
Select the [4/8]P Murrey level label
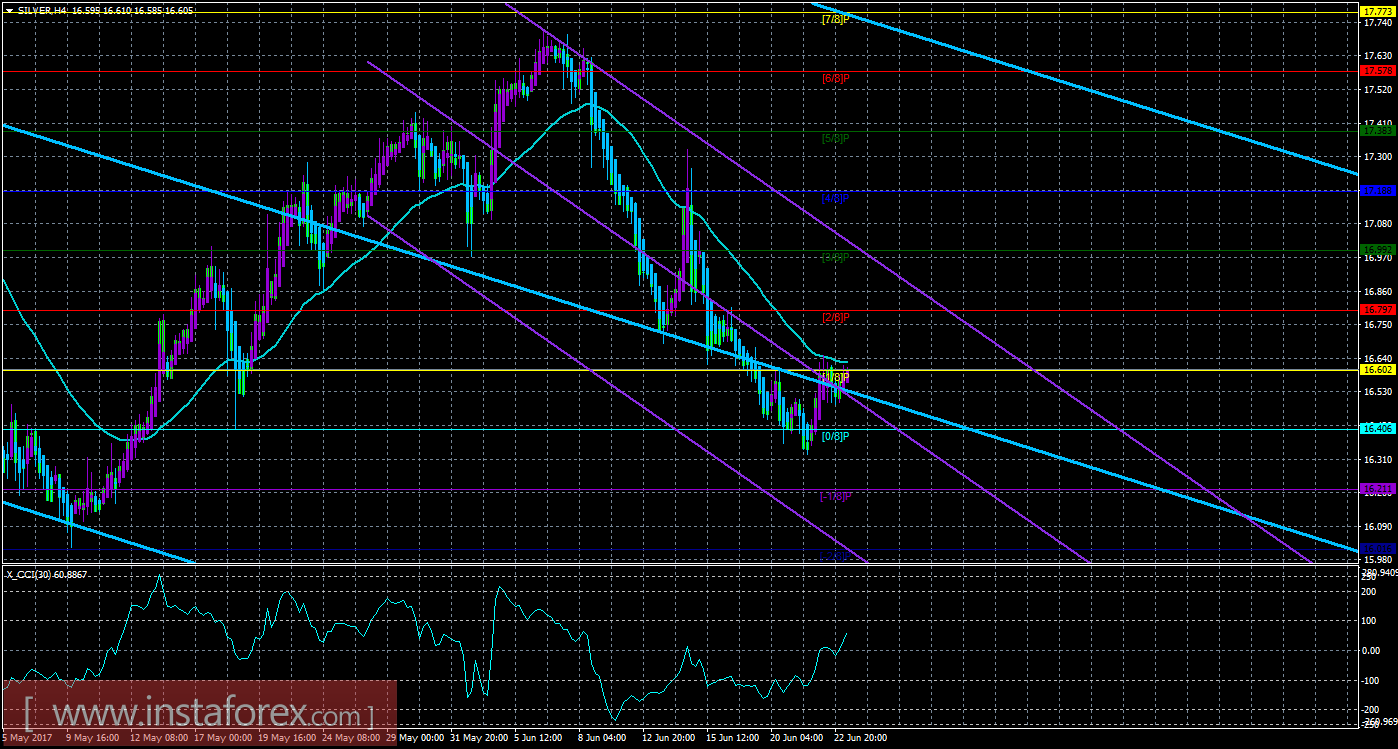(x=835, y=198)
